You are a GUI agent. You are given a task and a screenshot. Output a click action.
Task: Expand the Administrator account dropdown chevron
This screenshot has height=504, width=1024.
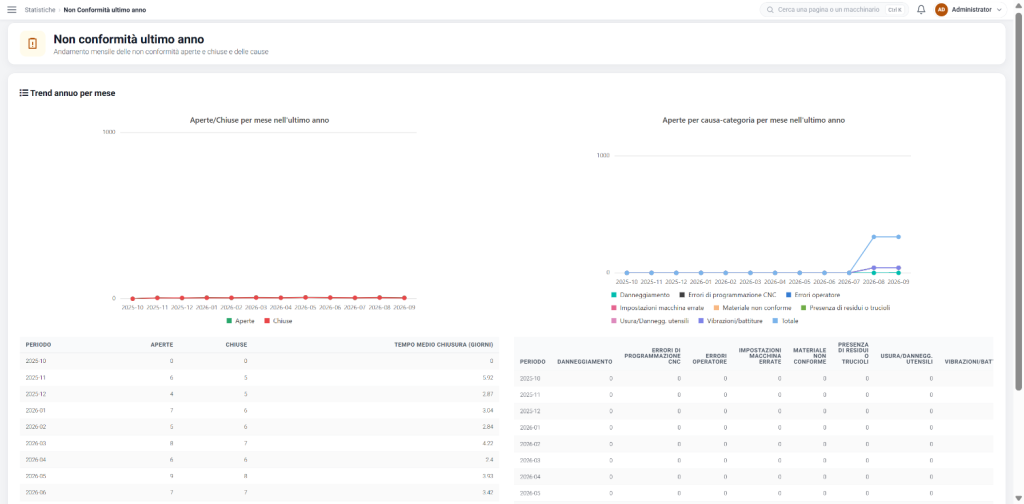[x=999, y=10]
